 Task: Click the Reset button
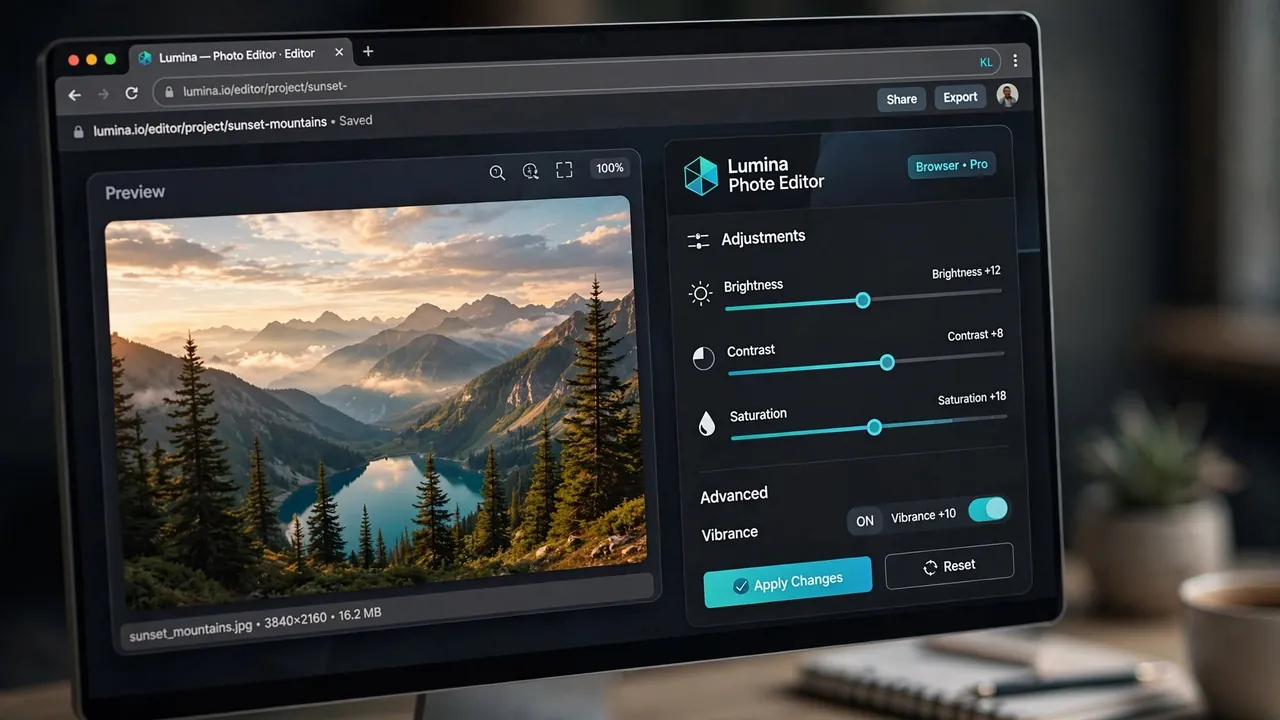coord(949,566)
